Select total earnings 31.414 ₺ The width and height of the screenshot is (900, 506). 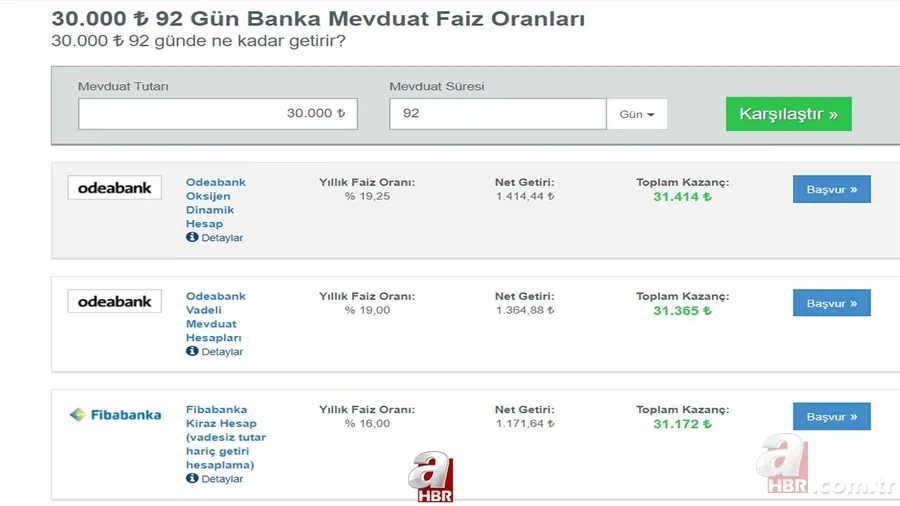point(682,197)
